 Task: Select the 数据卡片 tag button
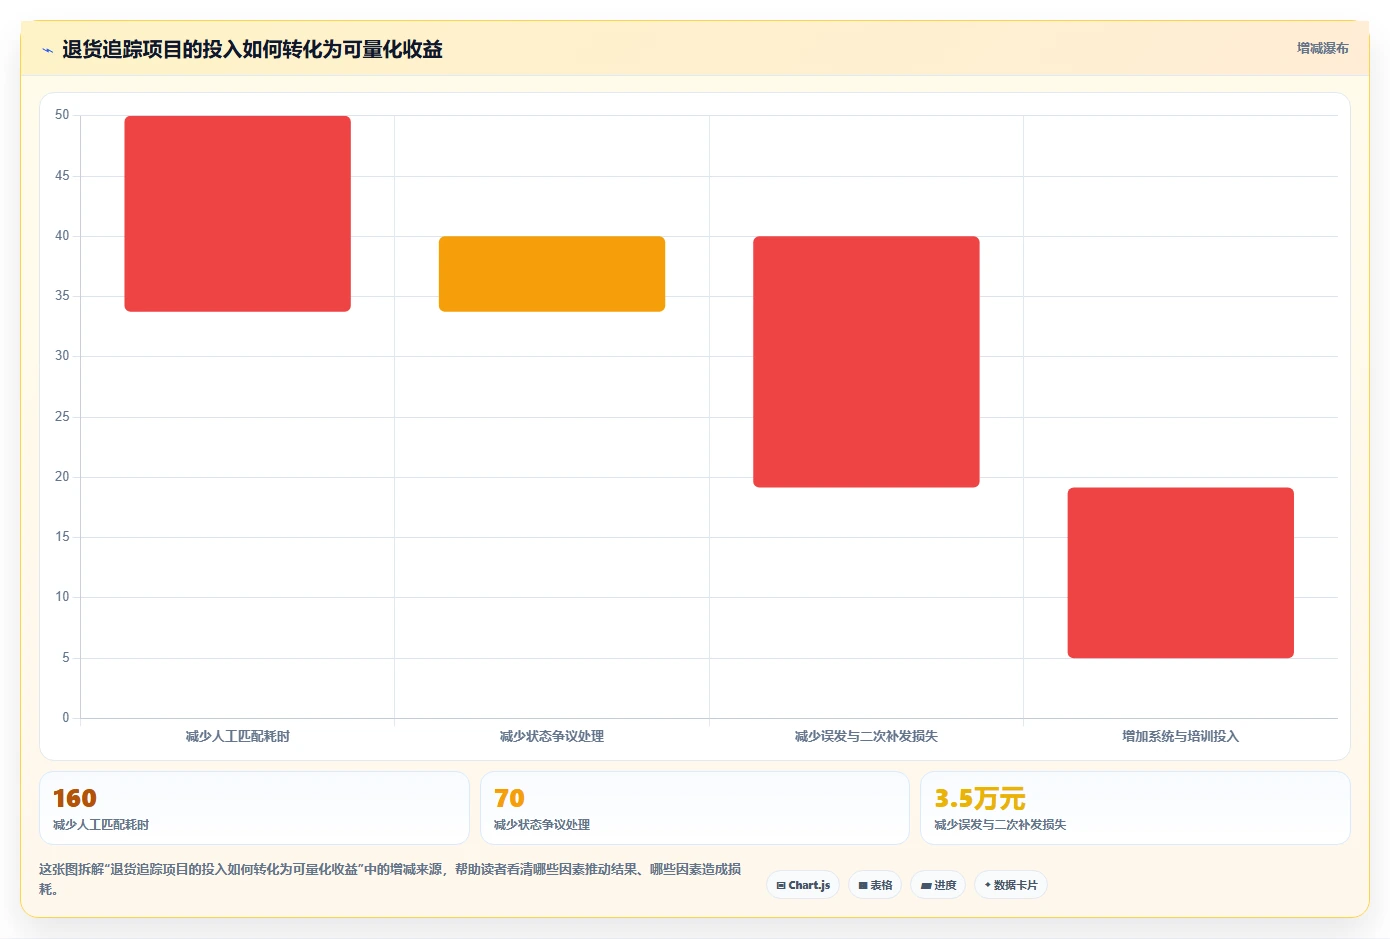(x=1011, y=885)
